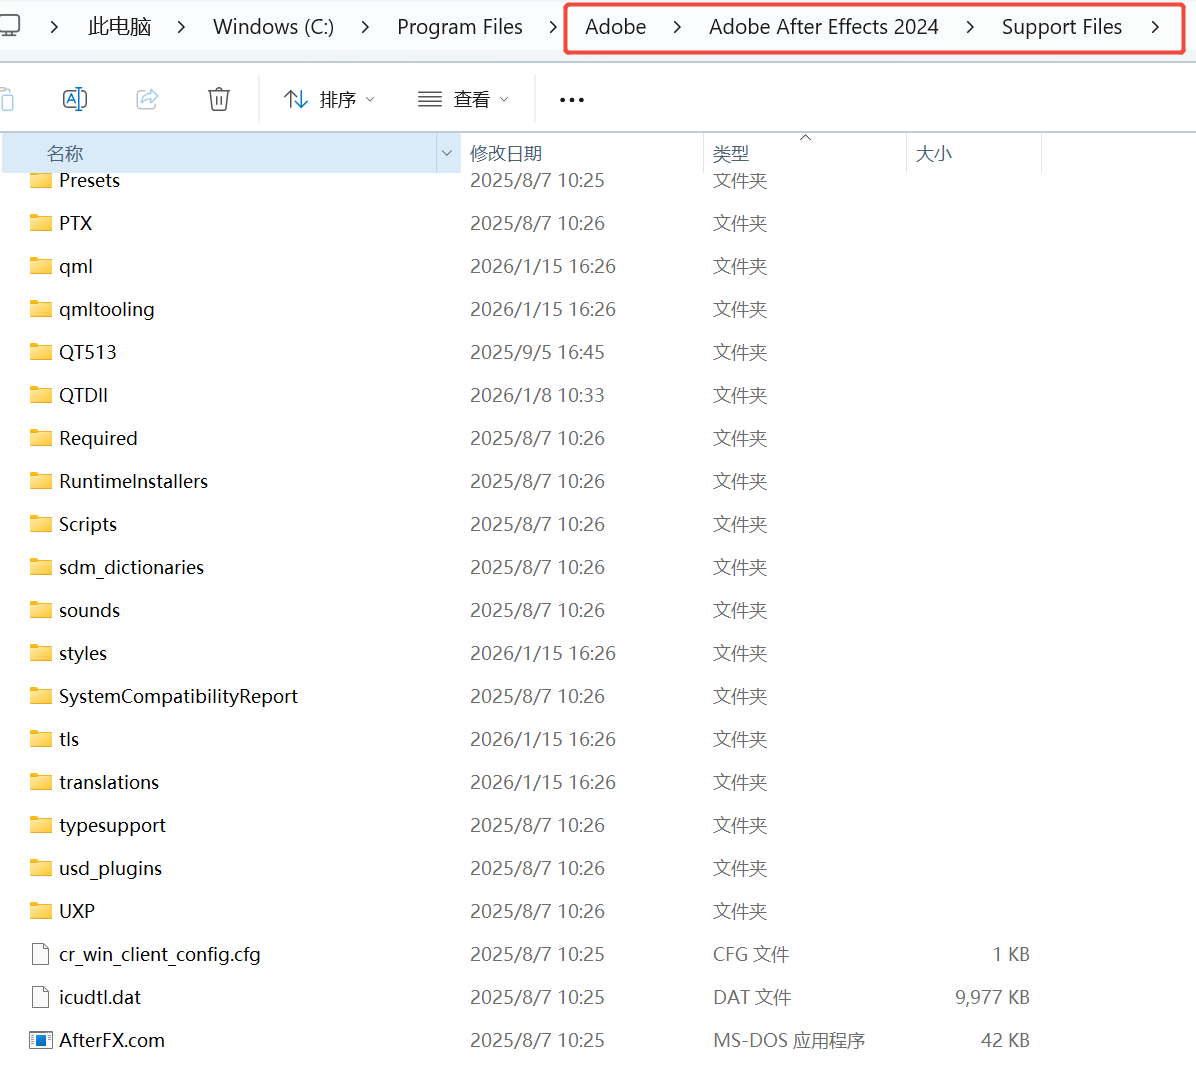This screenshot has width=1196, height=1072.
Task: Click the cr_win_client_config.cfg file icon
Action: [41, 954]
